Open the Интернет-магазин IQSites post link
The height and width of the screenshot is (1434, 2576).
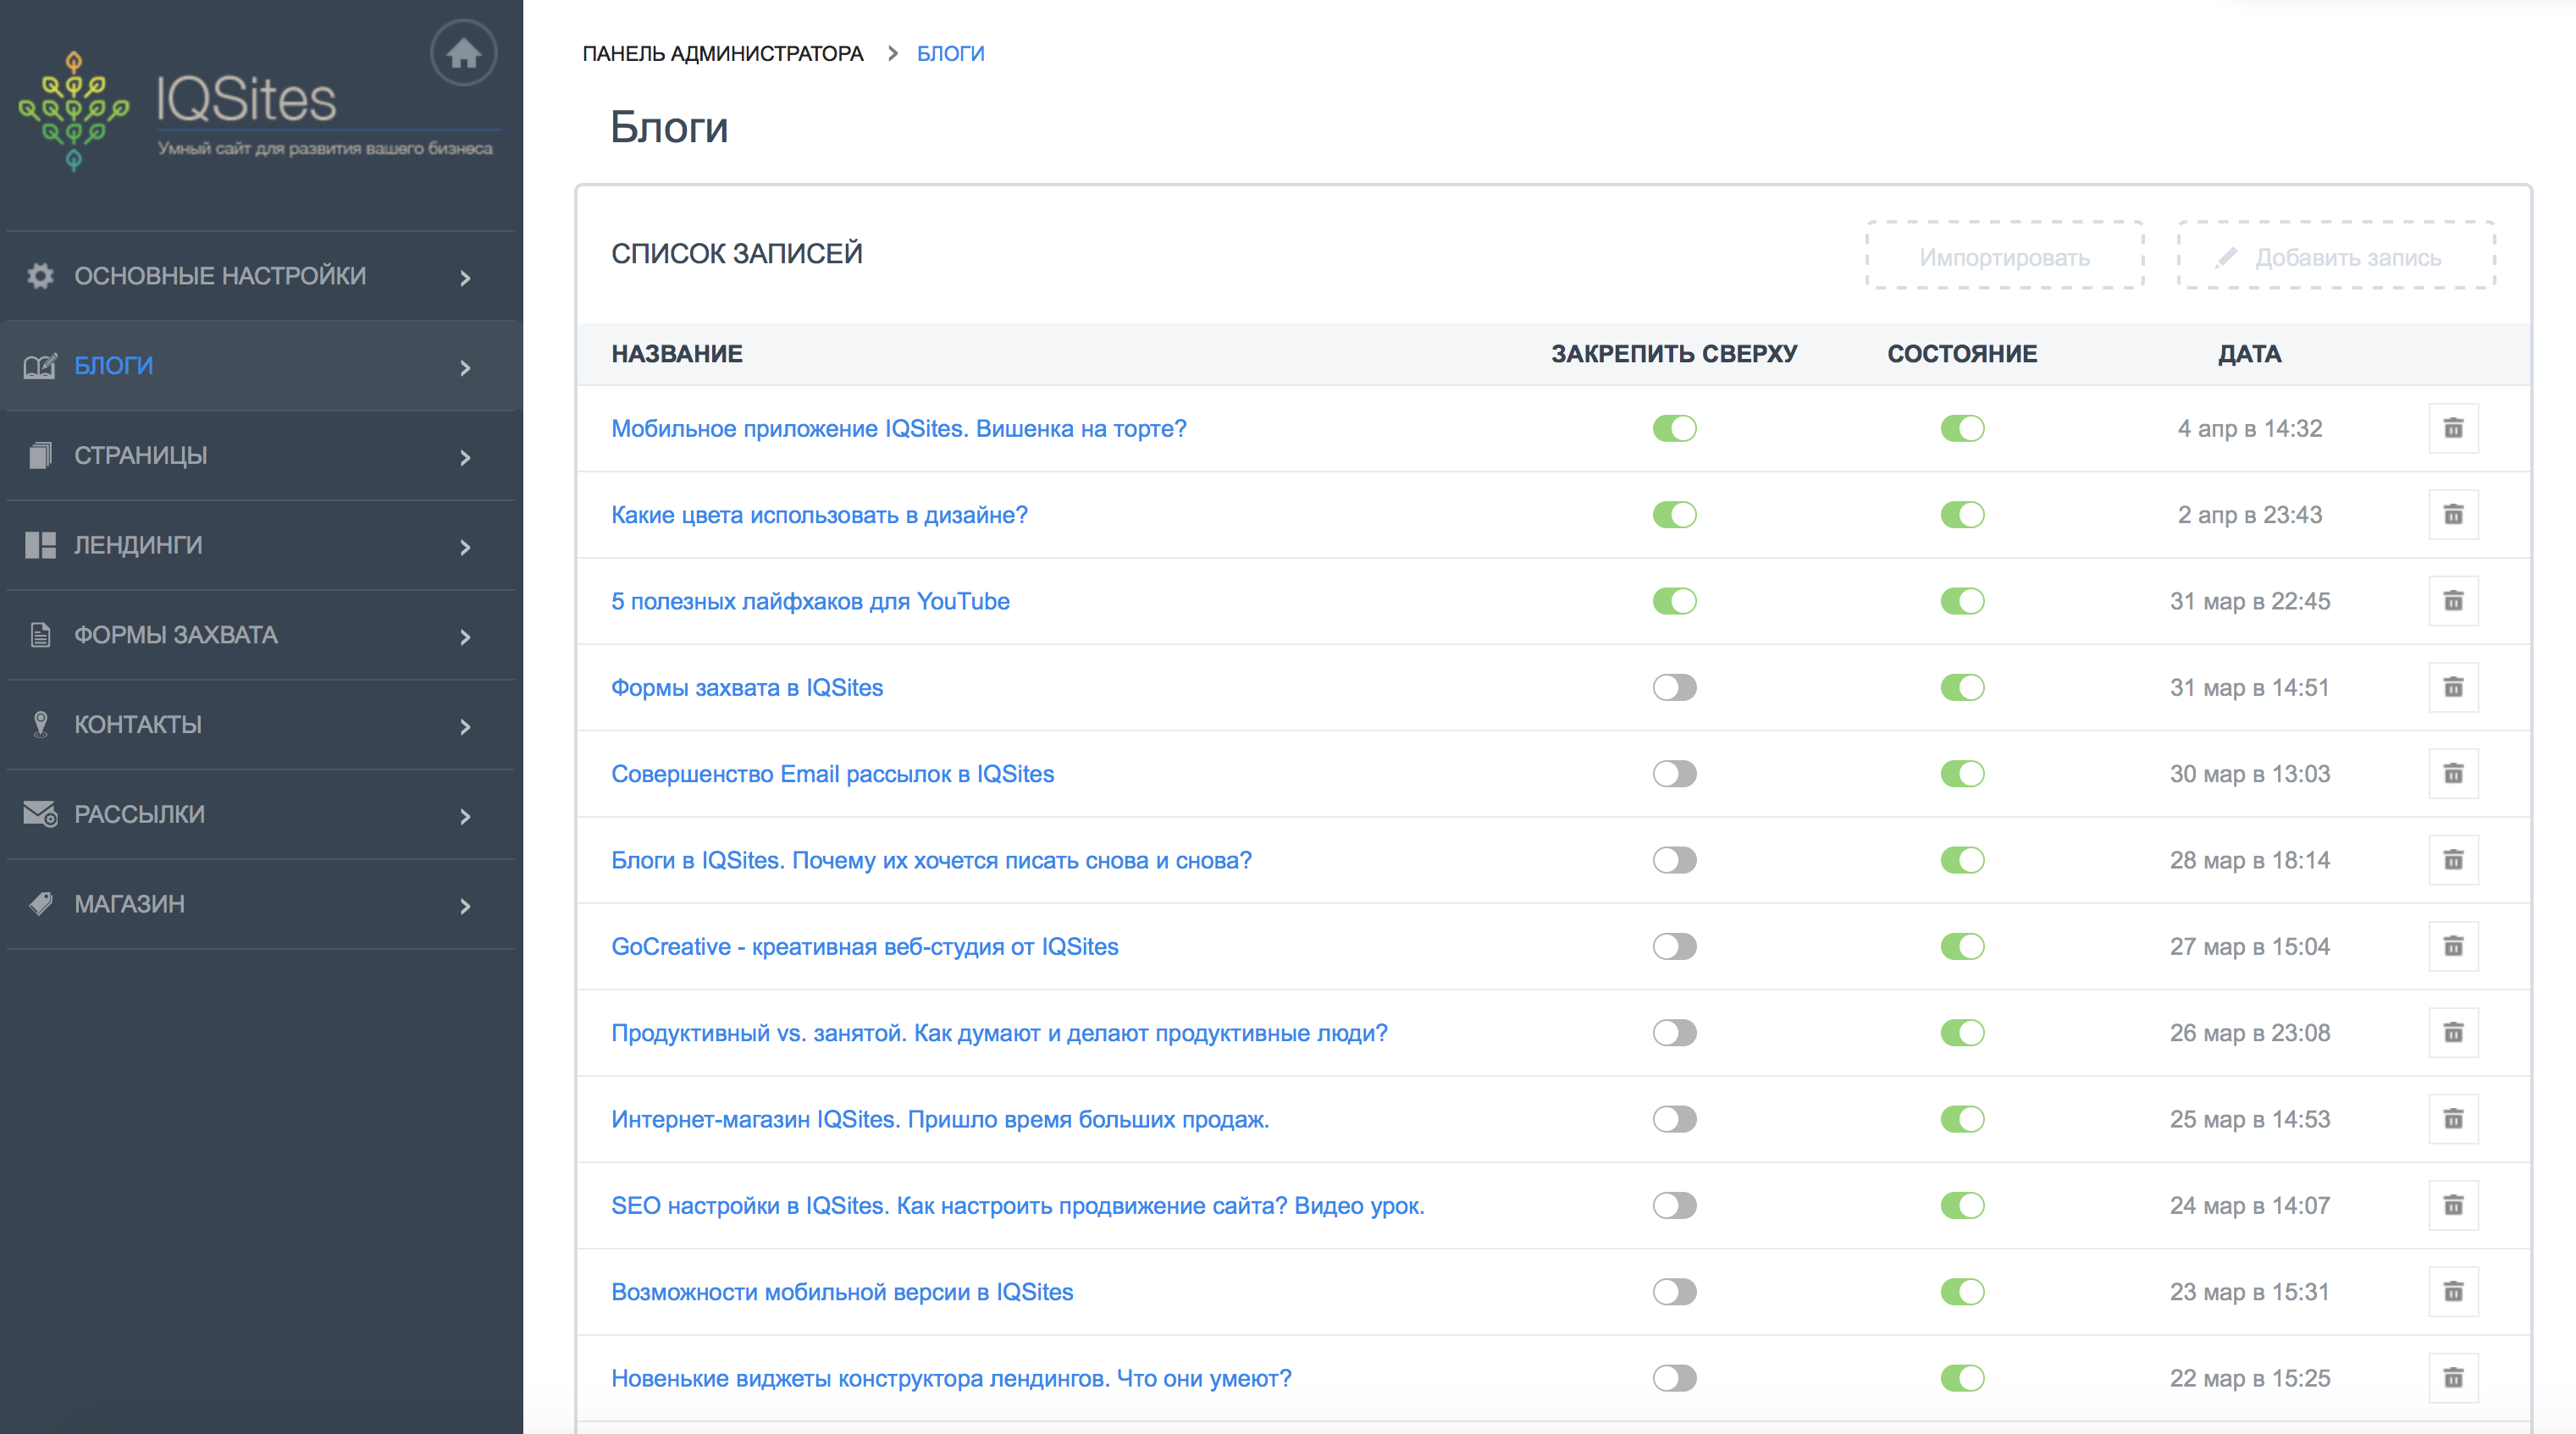[x=939, y=1119]
